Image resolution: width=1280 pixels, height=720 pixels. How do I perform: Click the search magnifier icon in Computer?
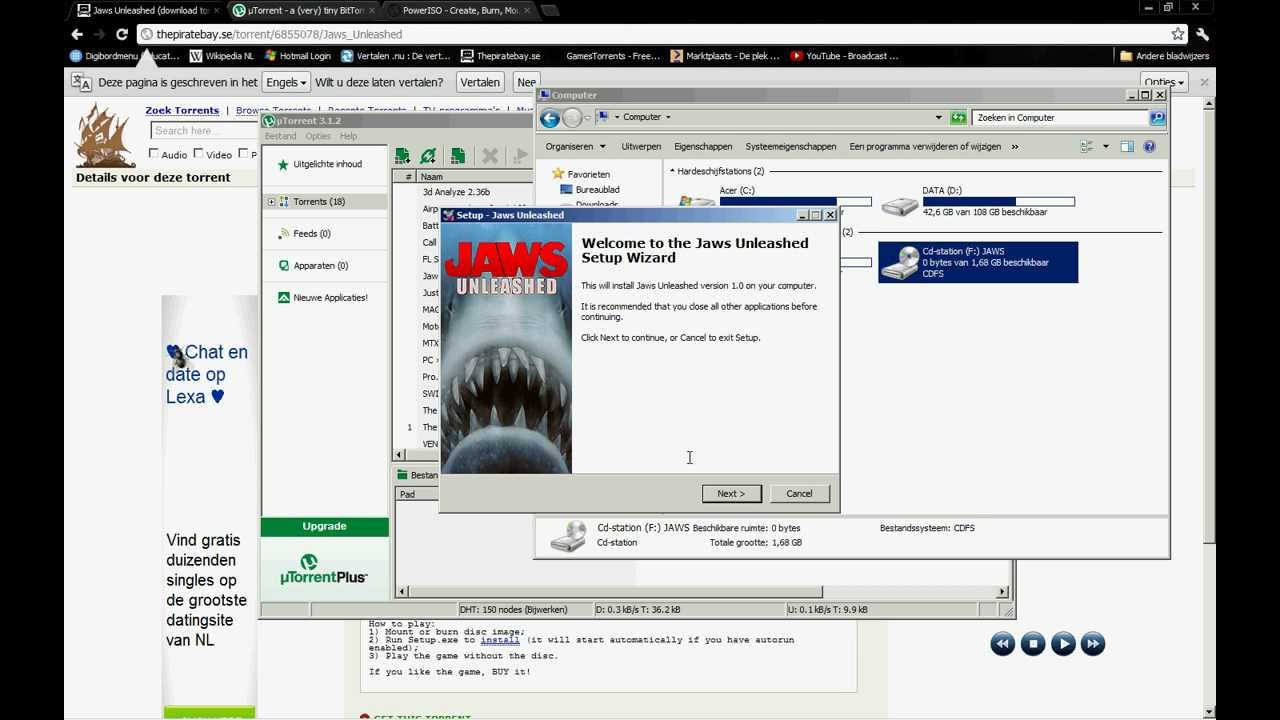pyautogui.click(x=1157, y=118)
